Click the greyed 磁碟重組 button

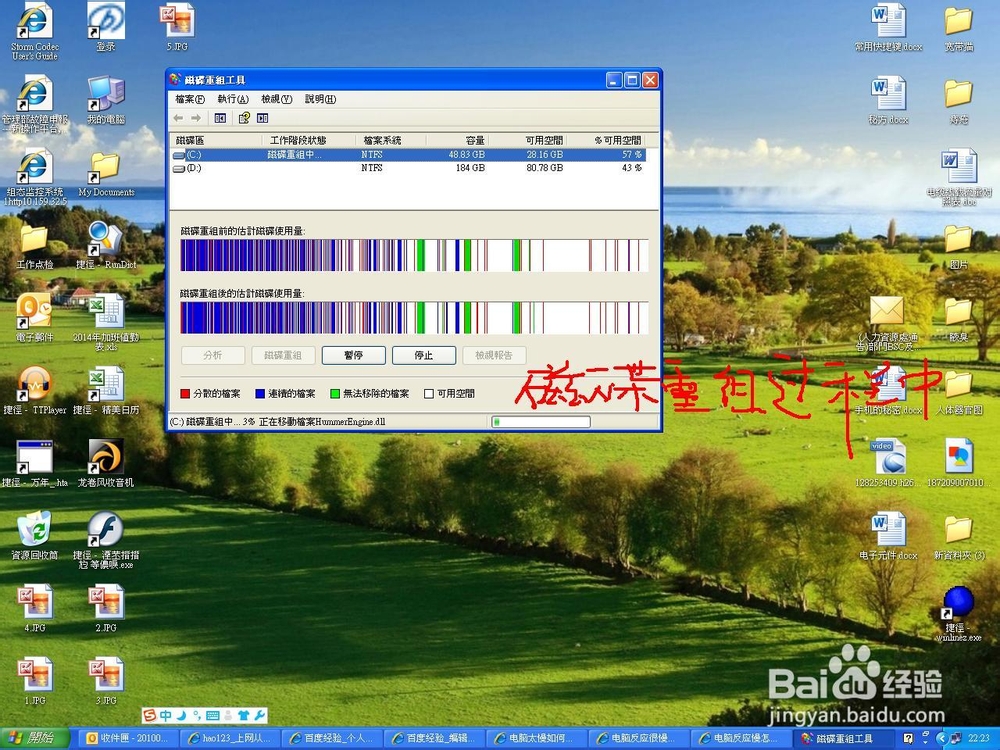tap(283, 355)
